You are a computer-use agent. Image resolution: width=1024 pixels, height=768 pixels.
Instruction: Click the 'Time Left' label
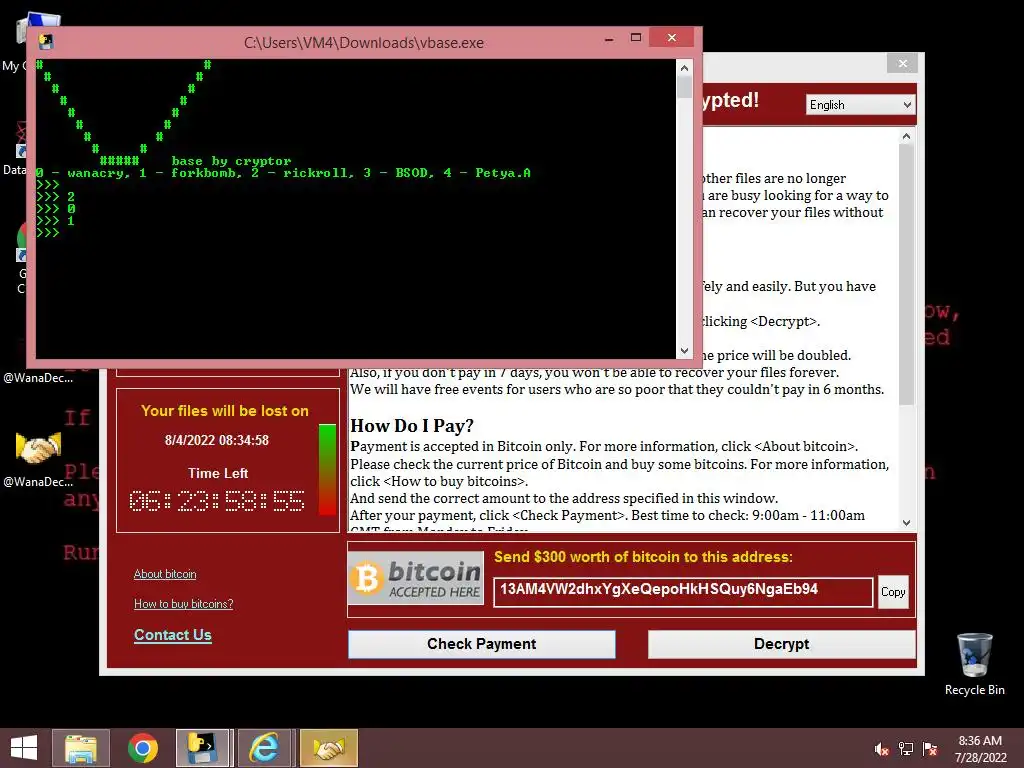point(218,473)
